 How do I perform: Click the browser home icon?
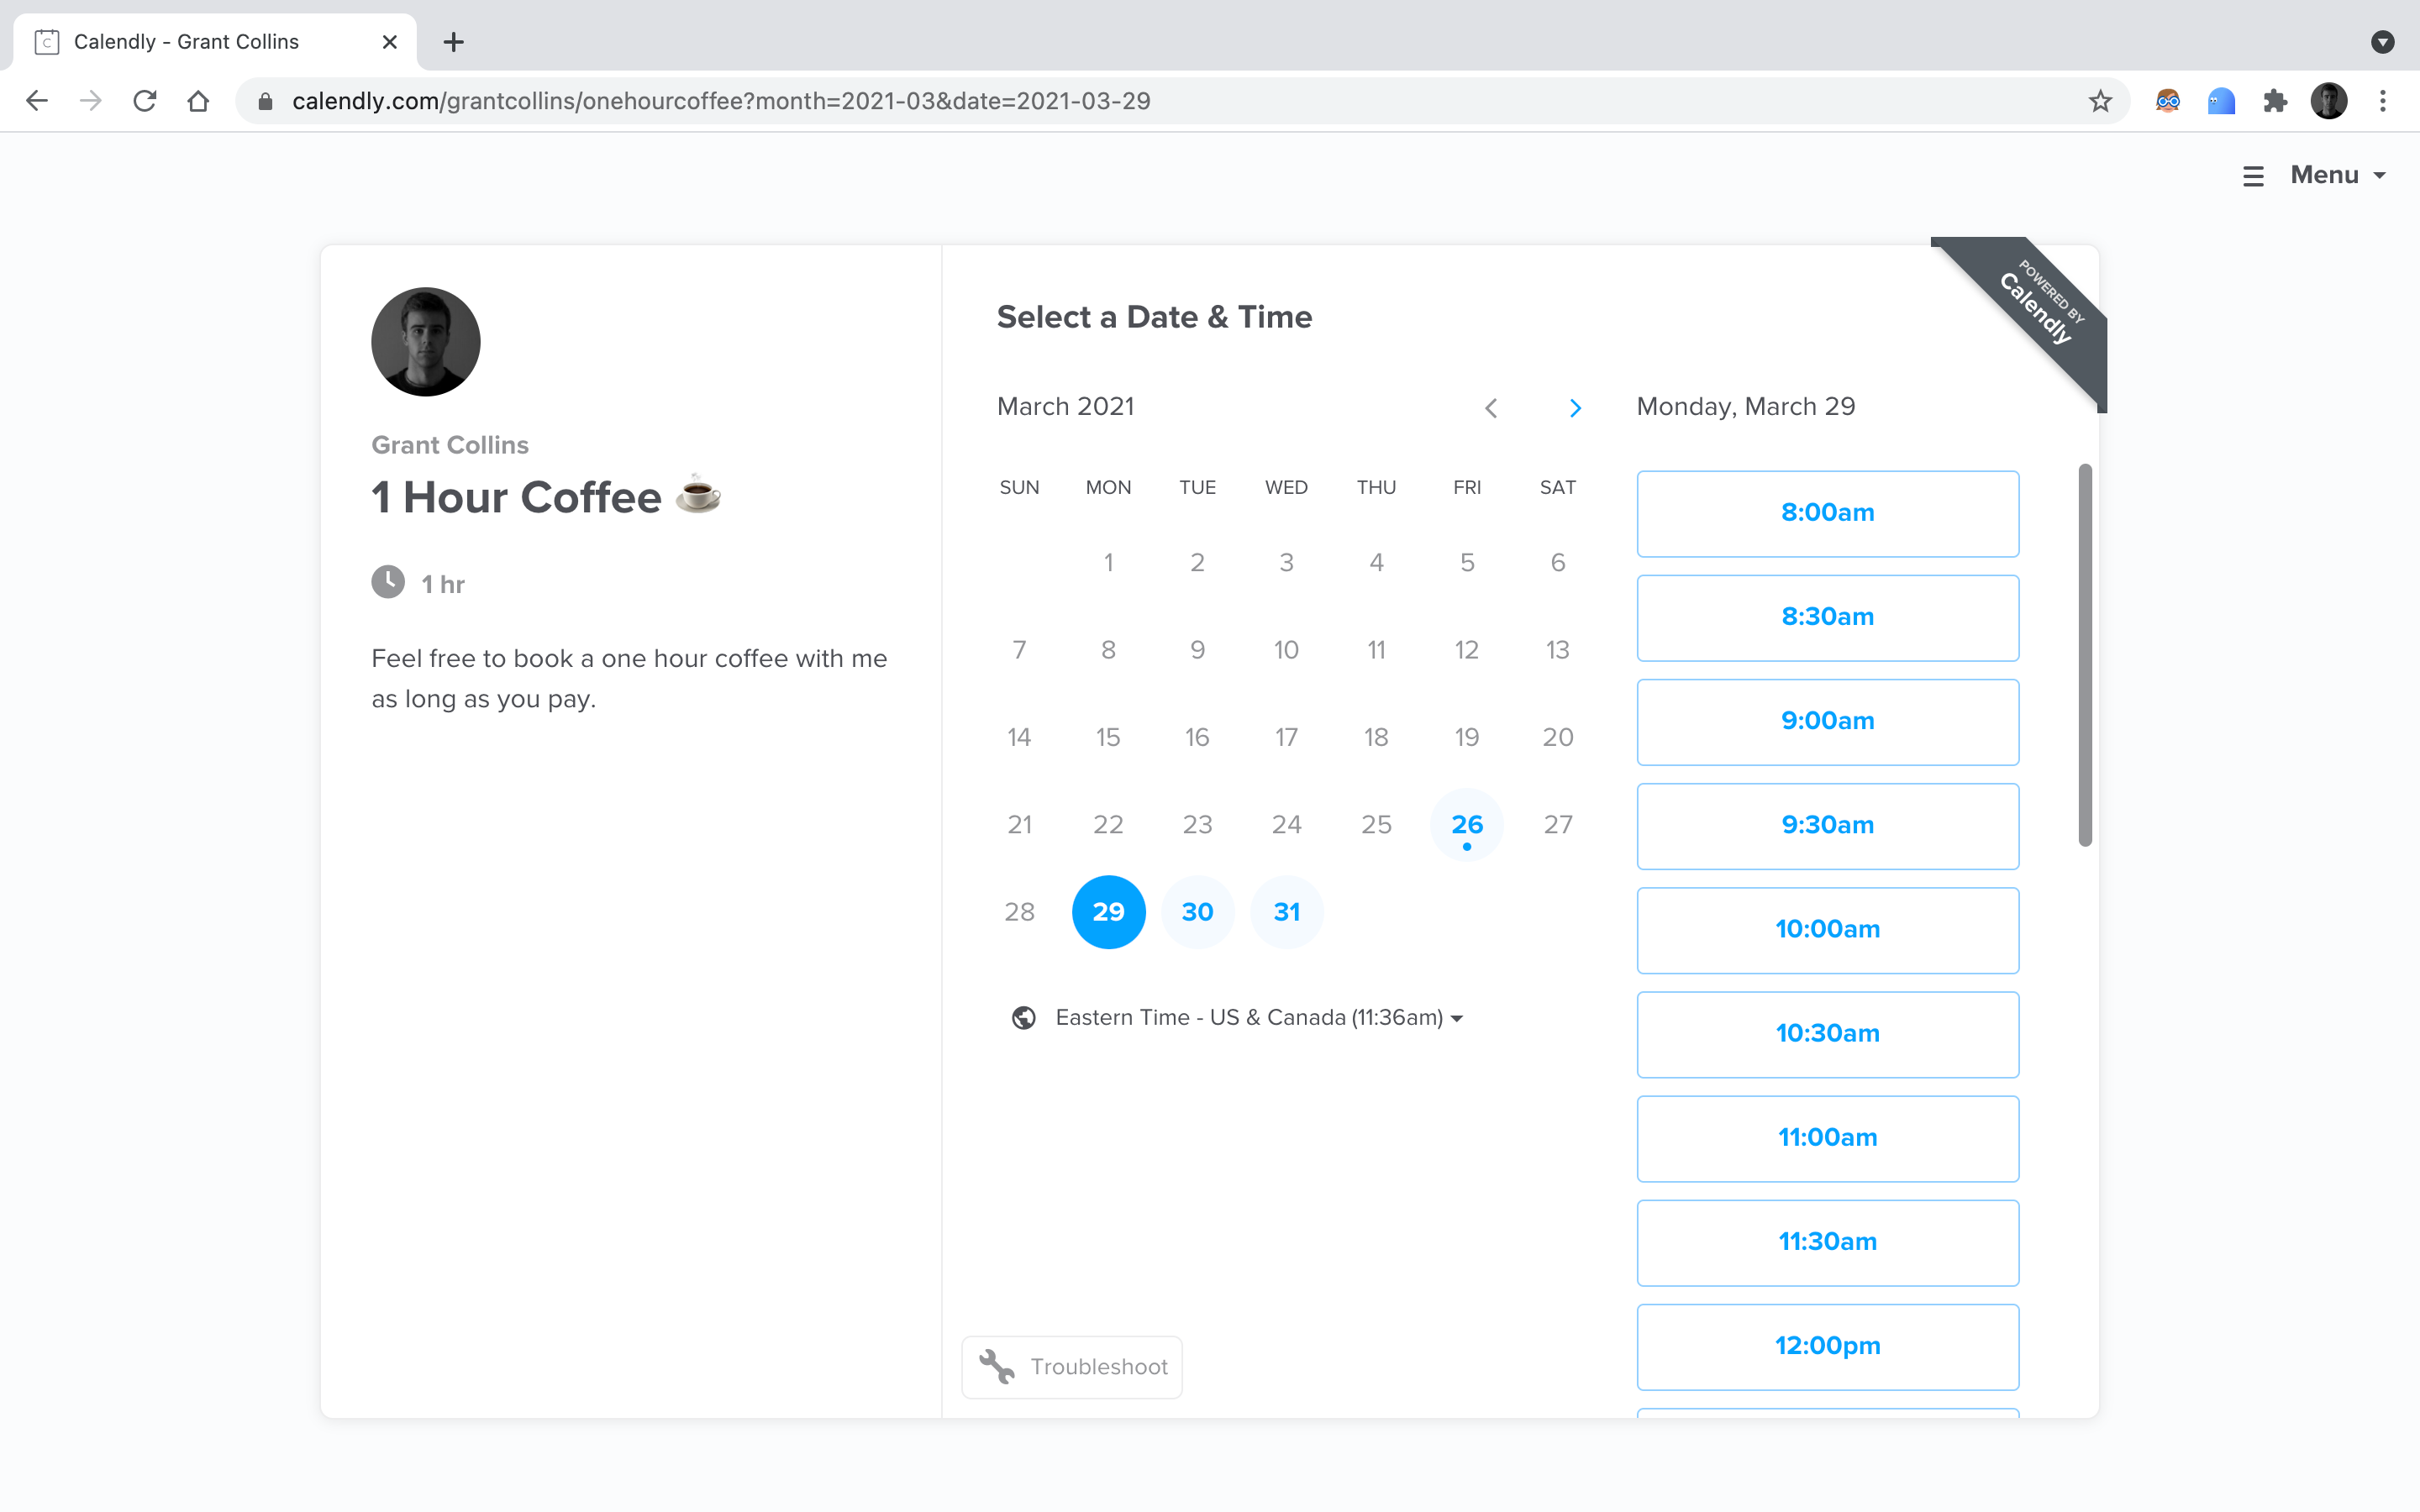point(198,101)
